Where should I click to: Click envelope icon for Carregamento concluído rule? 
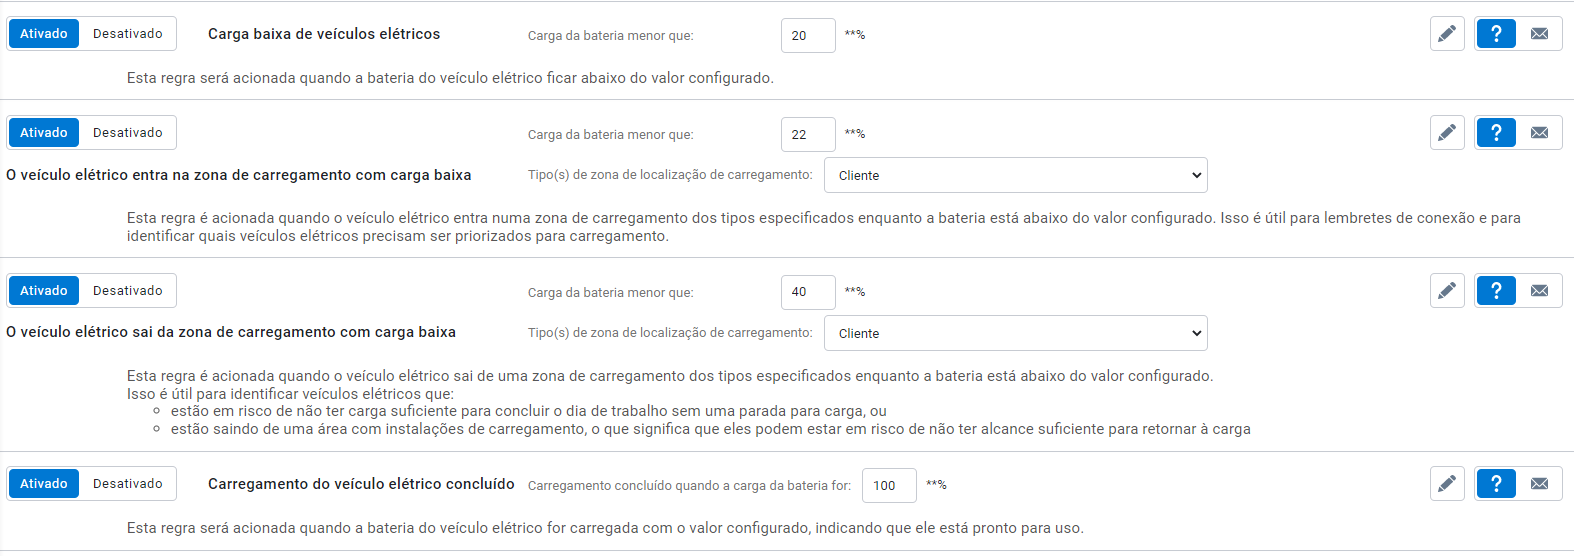click(1540, 484)
